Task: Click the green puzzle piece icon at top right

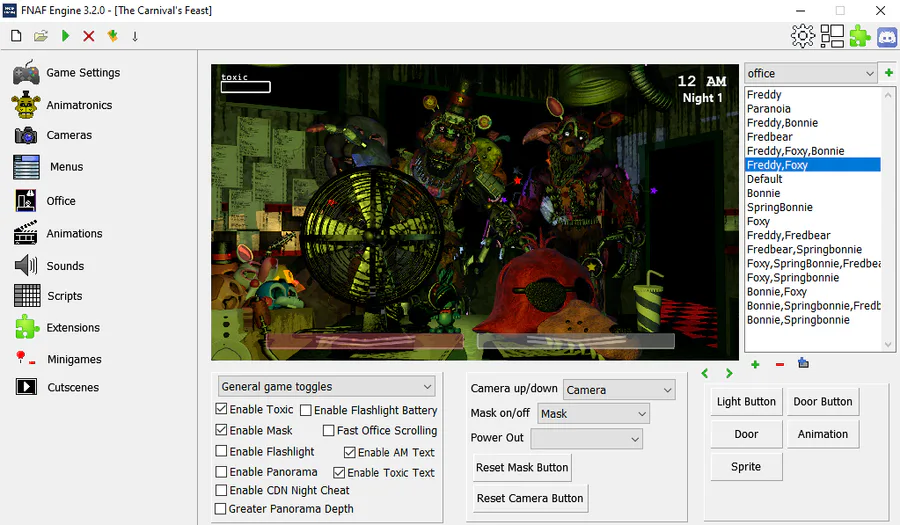Action: coord(860,36)
